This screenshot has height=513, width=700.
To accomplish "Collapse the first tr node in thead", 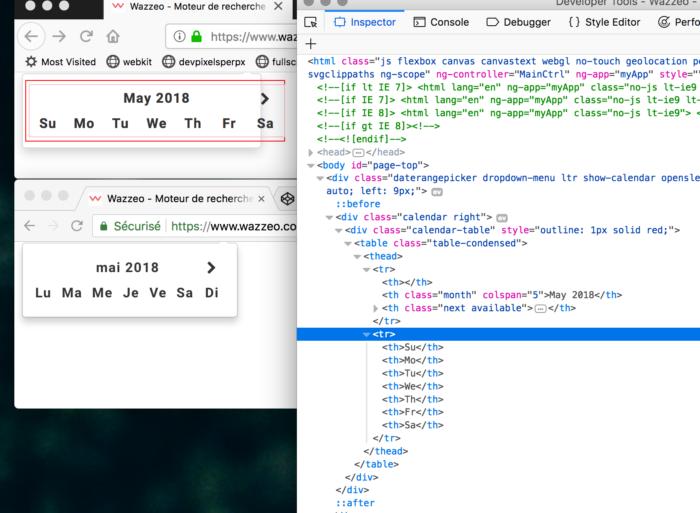I will pos(367,269).
